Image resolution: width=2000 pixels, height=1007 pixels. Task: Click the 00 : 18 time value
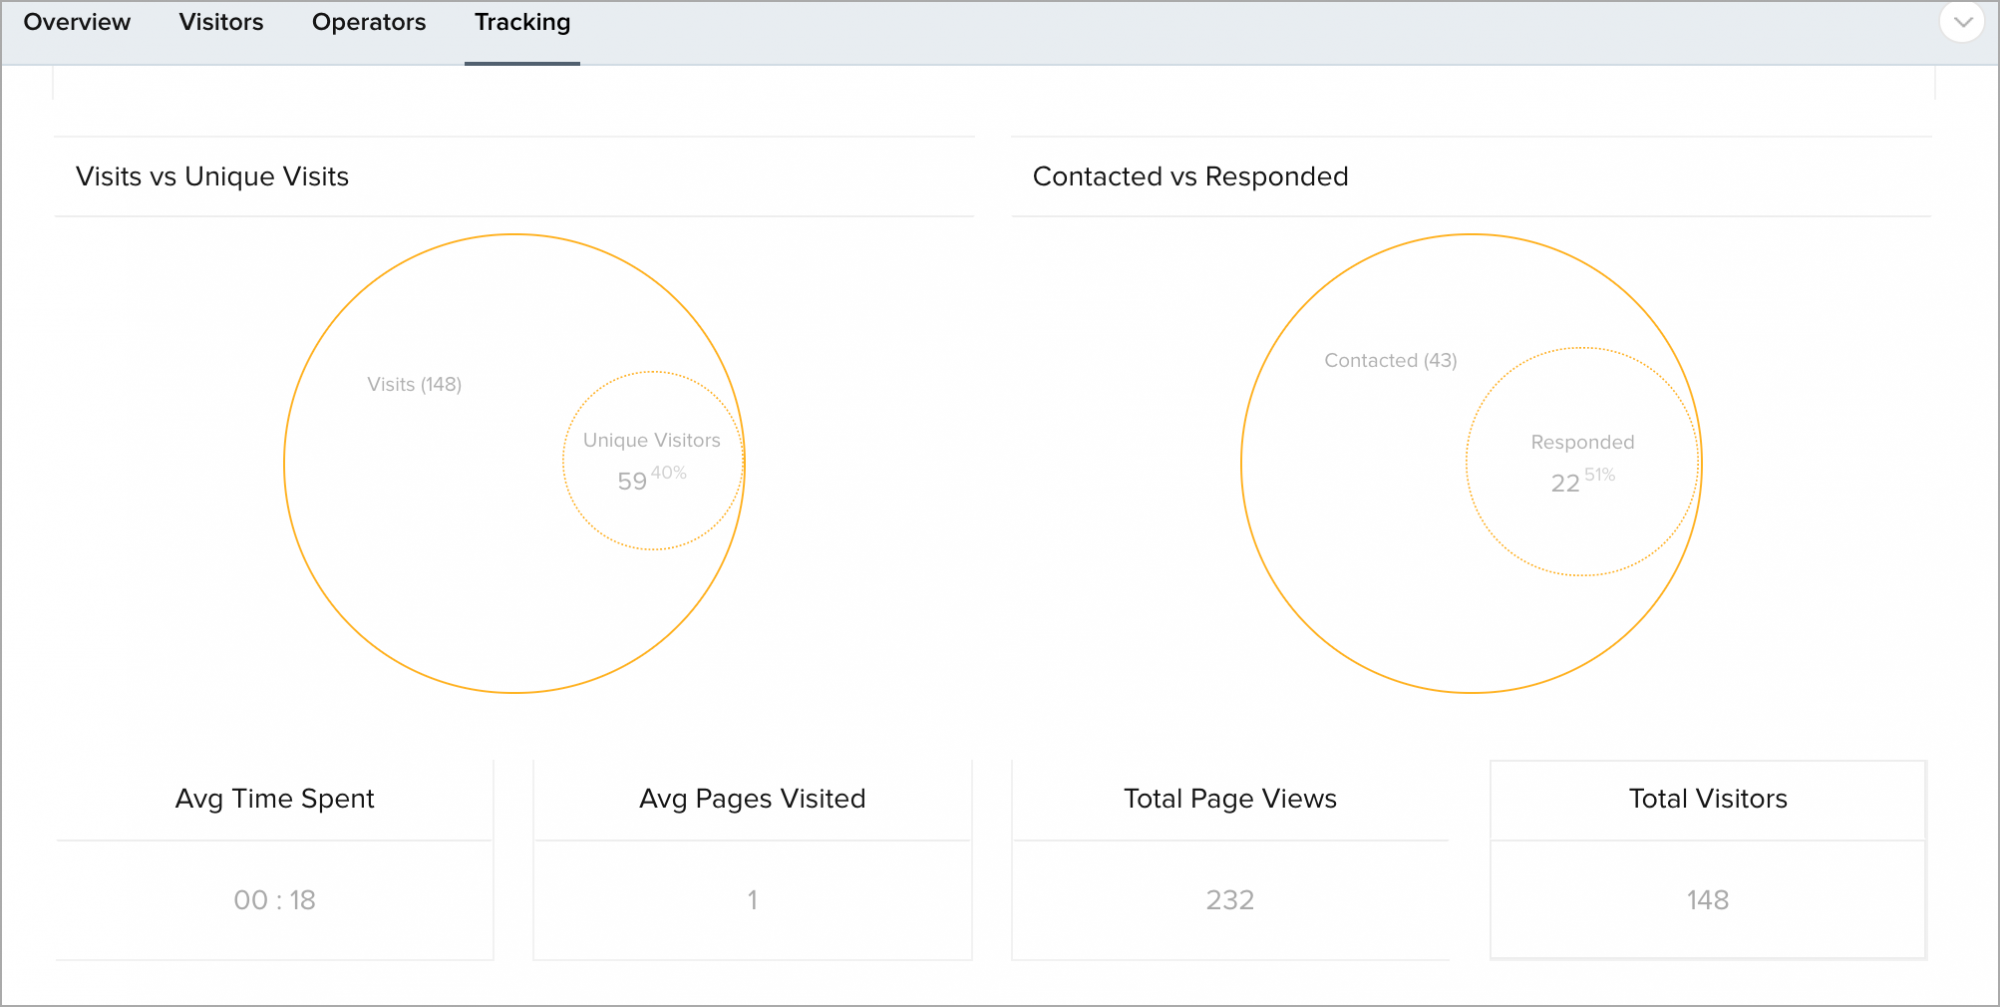coord(275,900)
